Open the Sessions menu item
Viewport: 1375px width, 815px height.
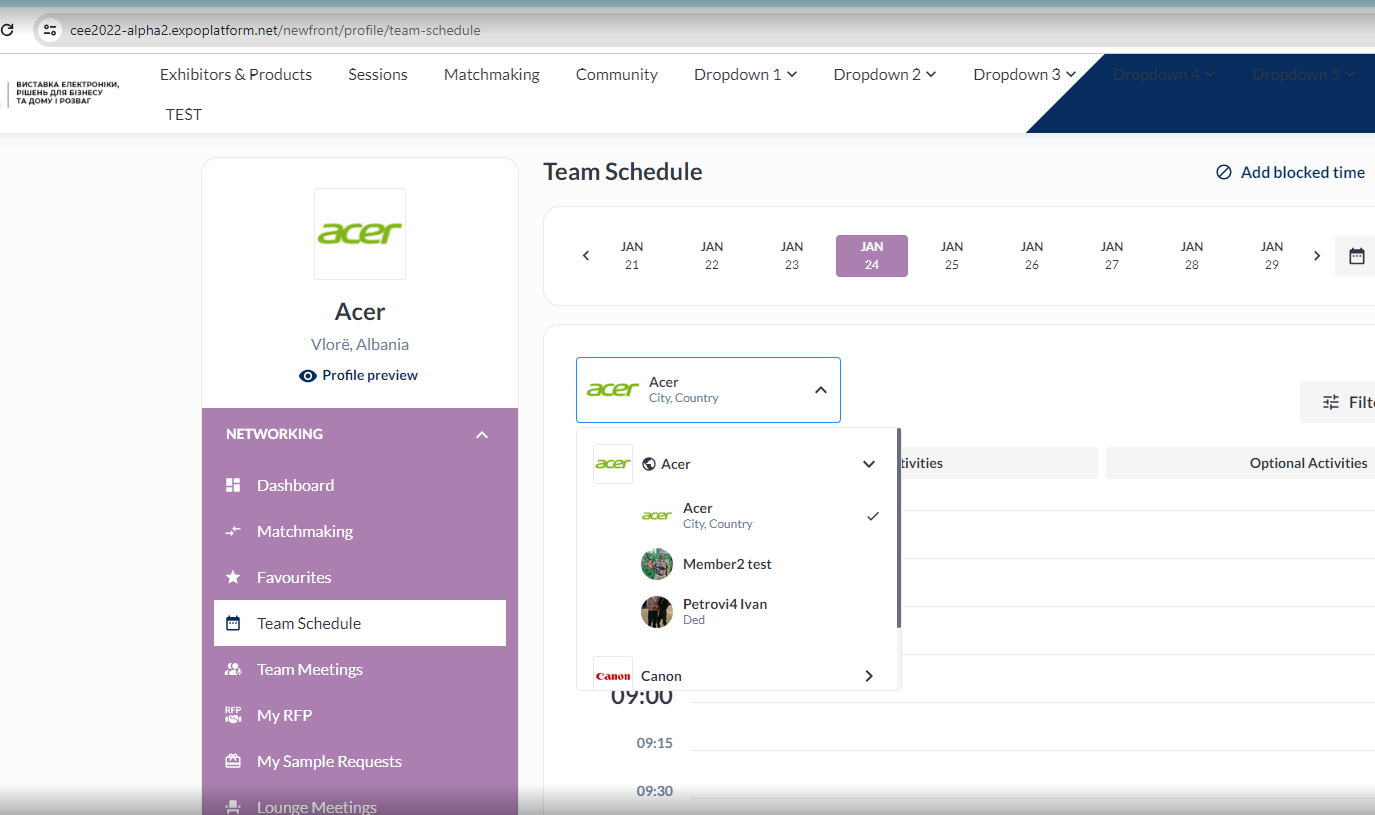377,74
